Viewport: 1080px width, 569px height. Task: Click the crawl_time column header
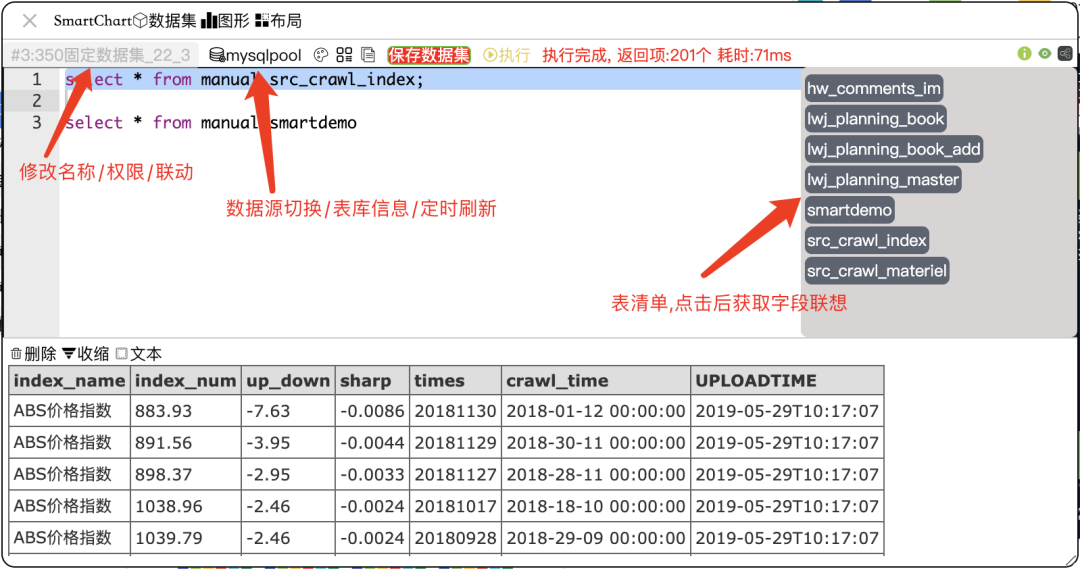[x=596, y=381]
